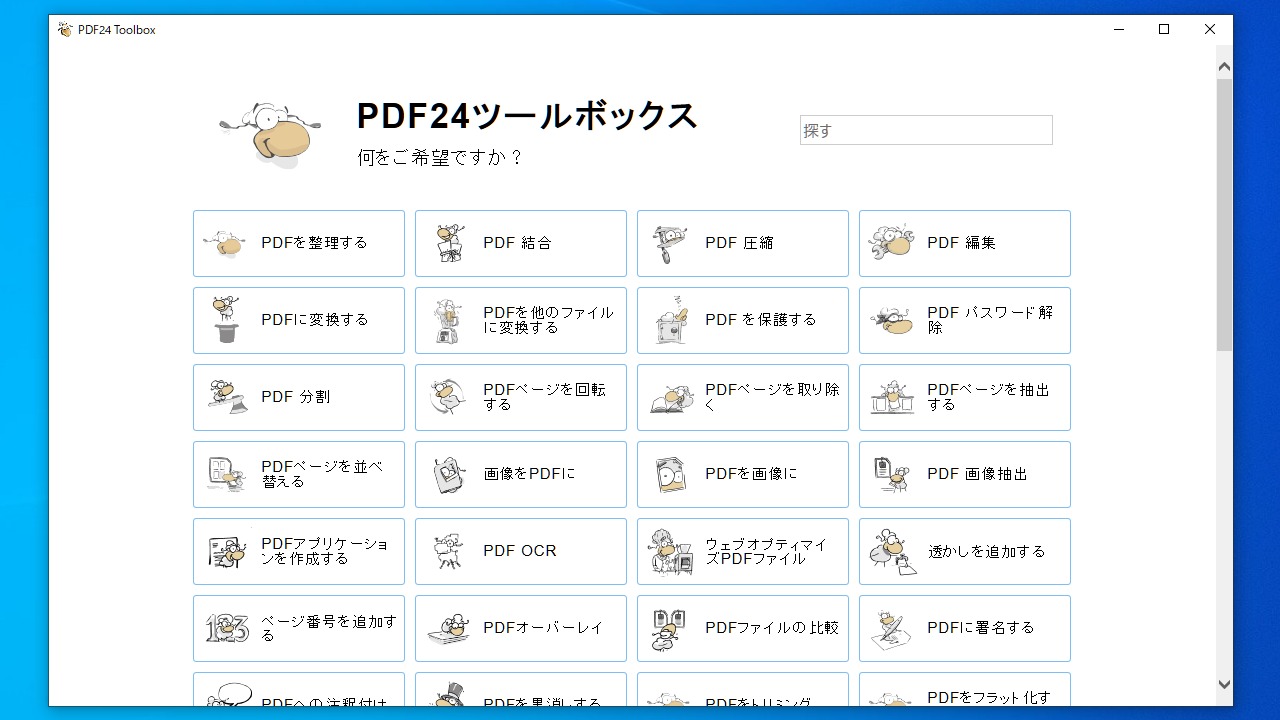1280x720 pixels.
Task: Select the PDF 圧縮 label
Action: [739, 243]
